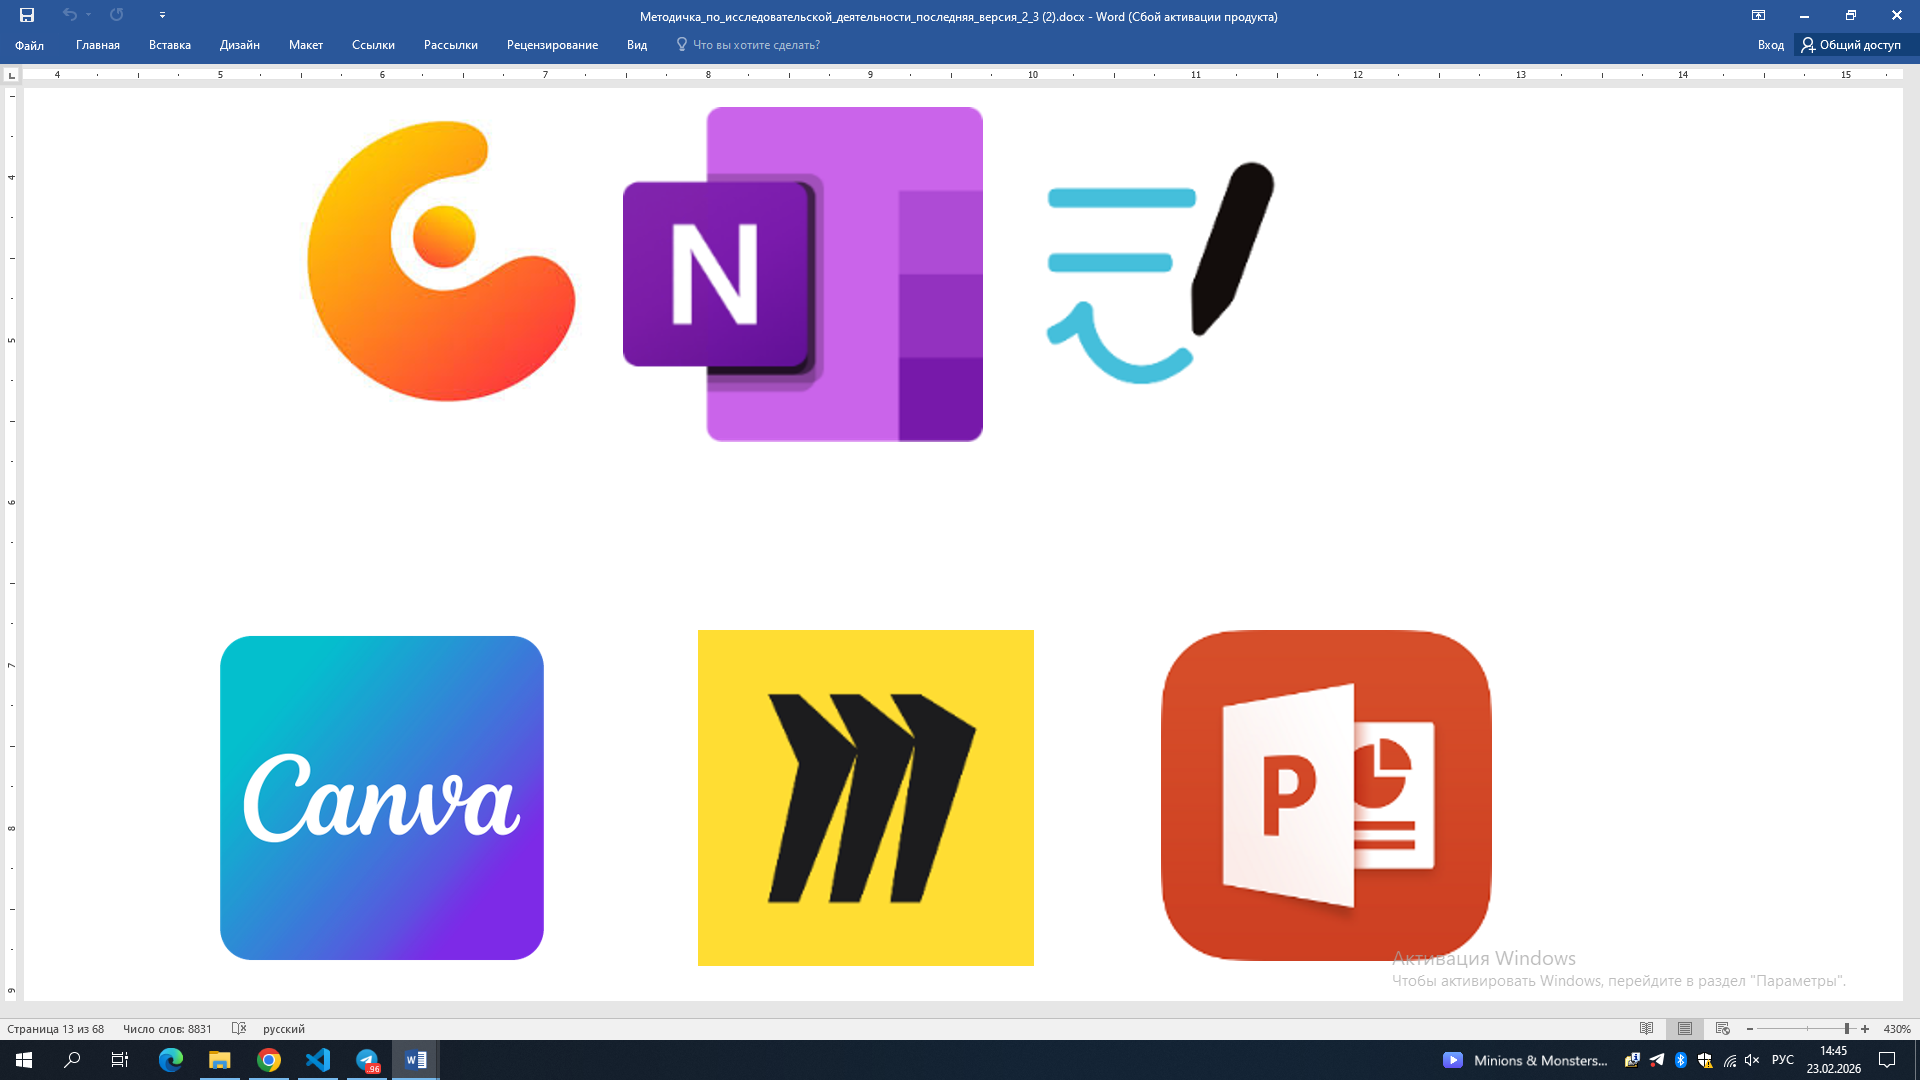
Task: Select the Canva logo image
Action: [382, 798]
